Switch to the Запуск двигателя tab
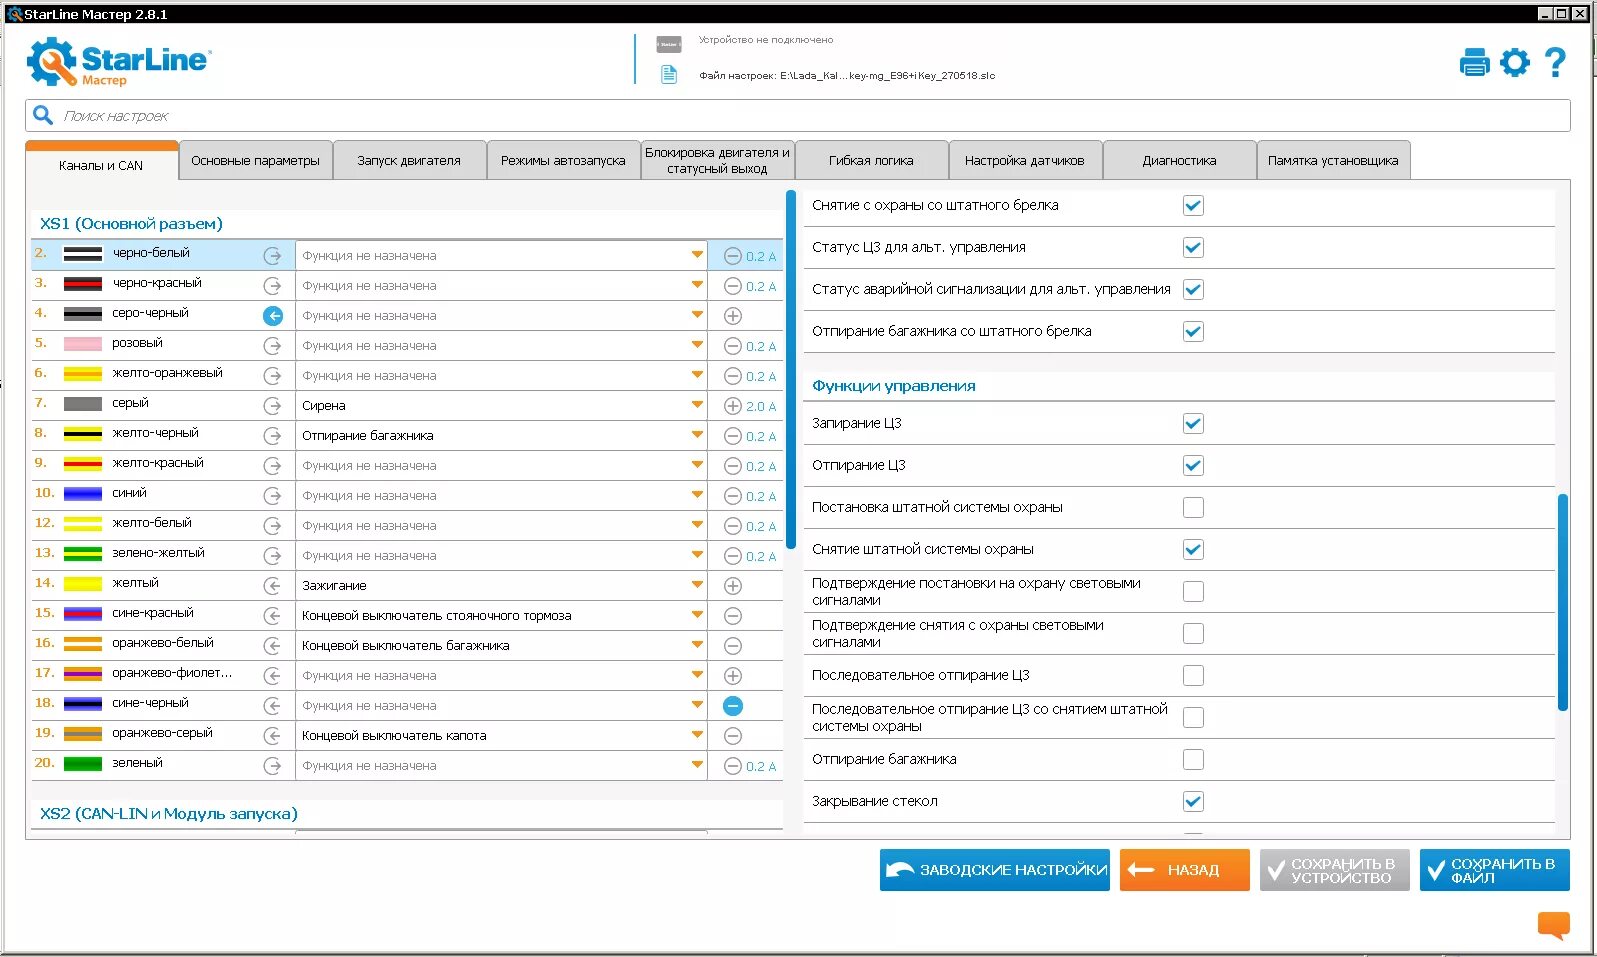Viewport: 1597px width, 957px height. (409, 160)
